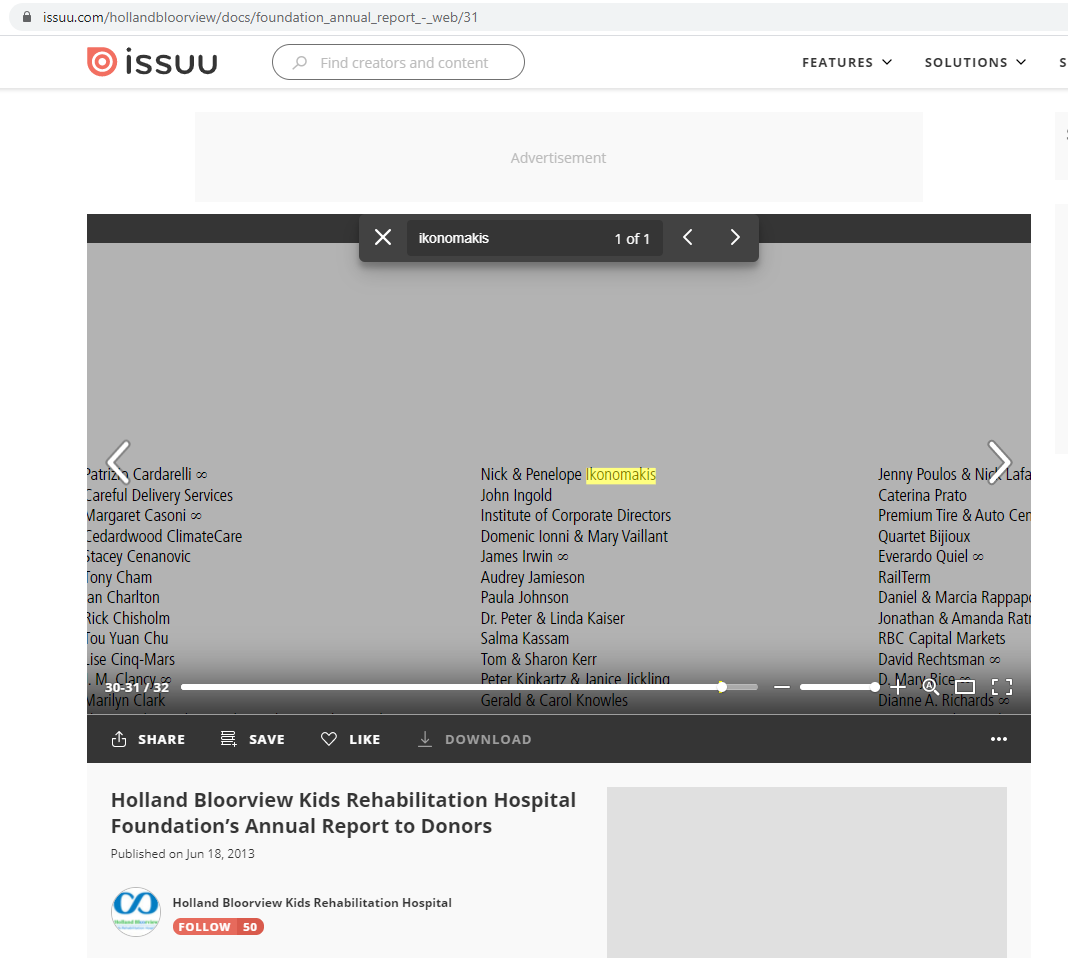This screenshot has width=1068, height=958.
Task: Click 'Domenic Ionni & Mary Vaillant' entry
Action: [574, 537]
